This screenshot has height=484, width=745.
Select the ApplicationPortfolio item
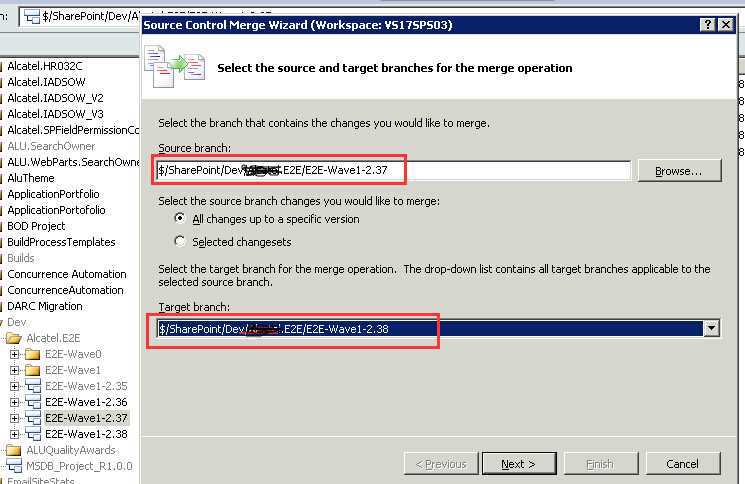(53, 194)
